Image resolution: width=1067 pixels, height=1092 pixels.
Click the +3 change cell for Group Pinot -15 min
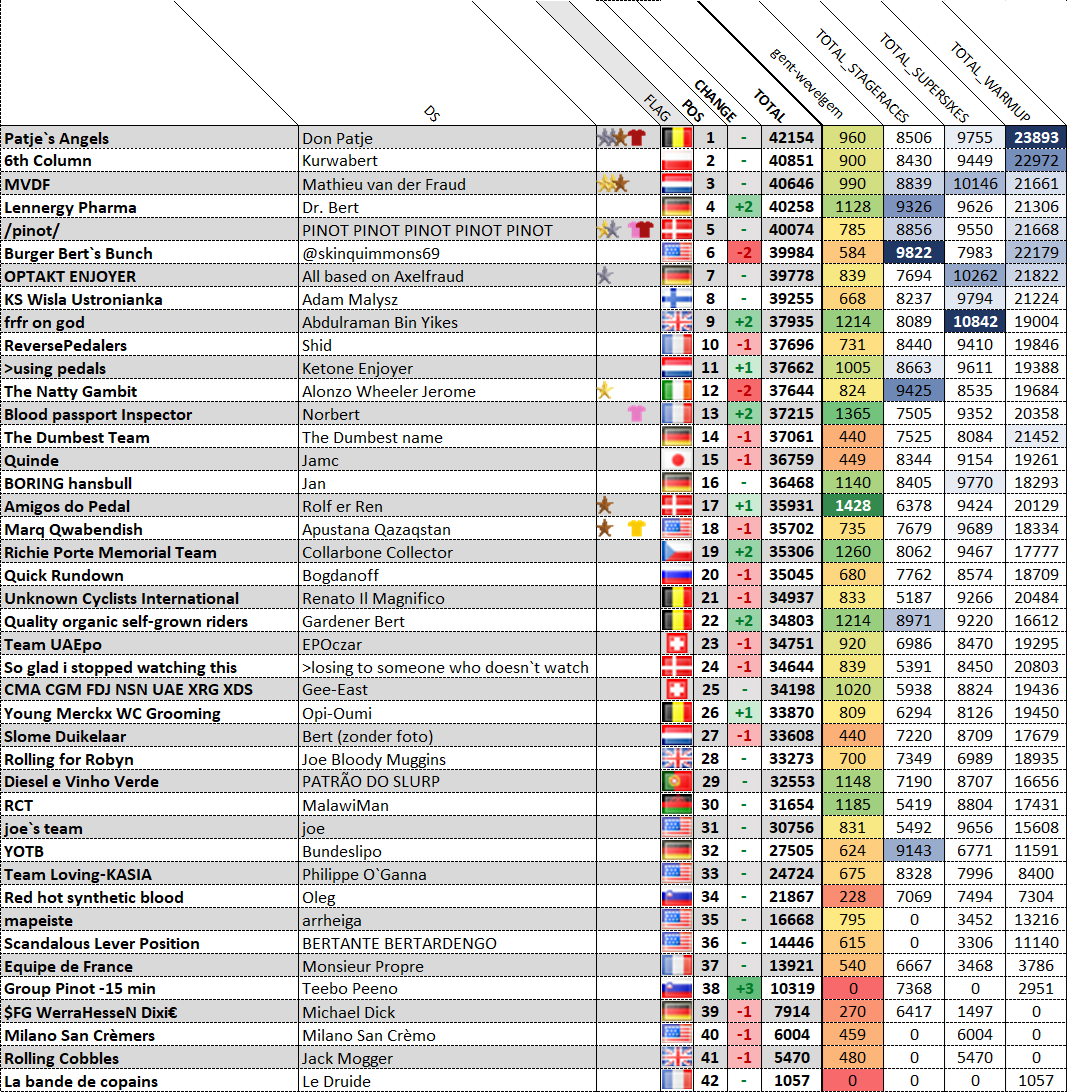(x=744, y=988)
